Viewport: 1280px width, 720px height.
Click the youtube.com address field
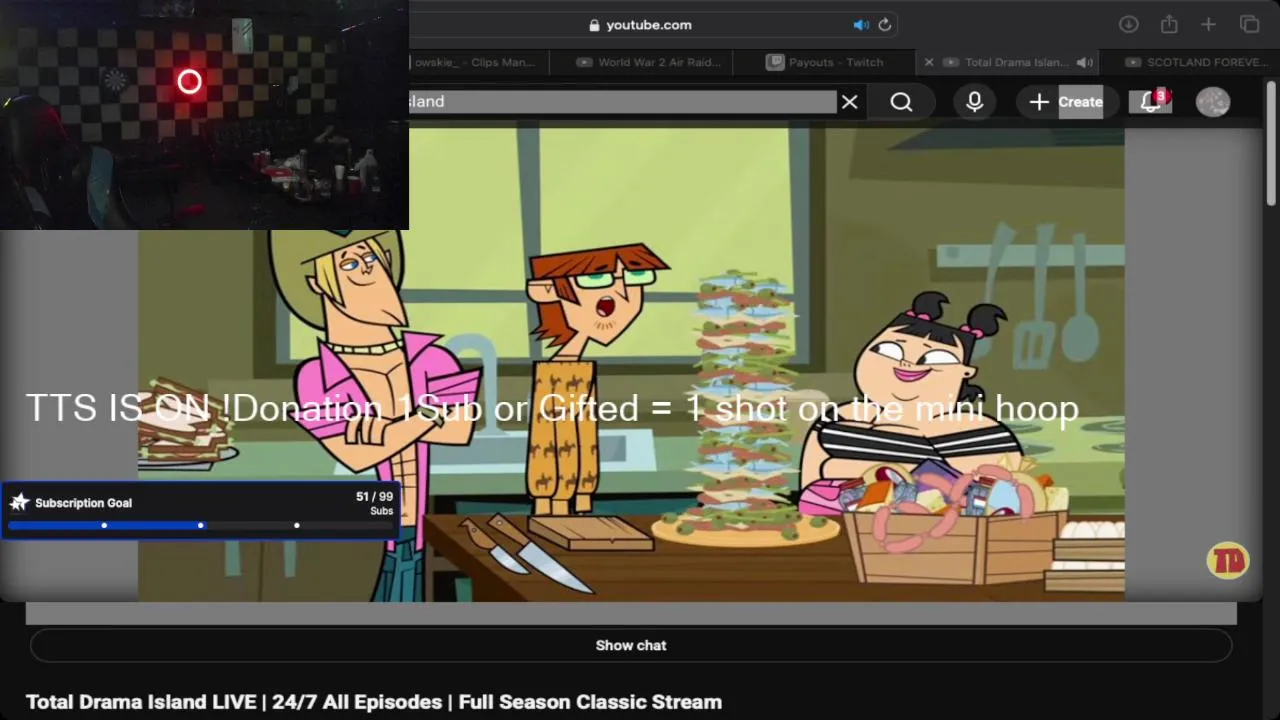640,25
